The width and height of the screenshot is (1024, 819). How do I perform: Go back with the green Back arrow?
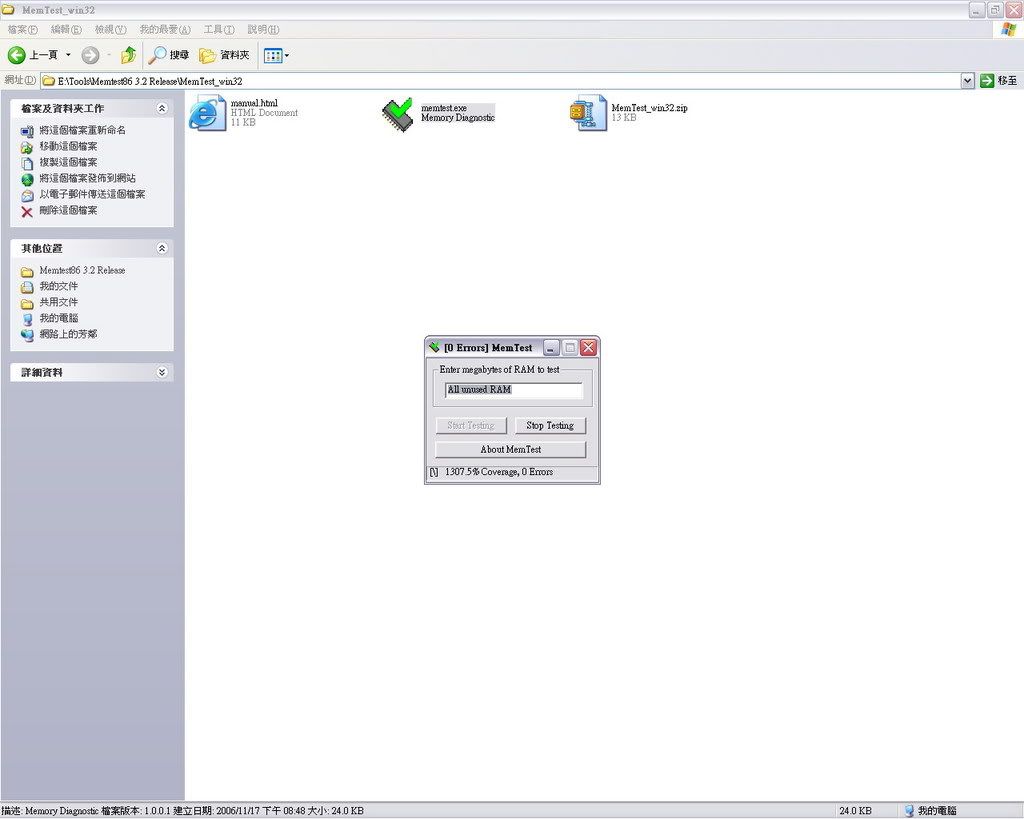click(x=17, y=56)
